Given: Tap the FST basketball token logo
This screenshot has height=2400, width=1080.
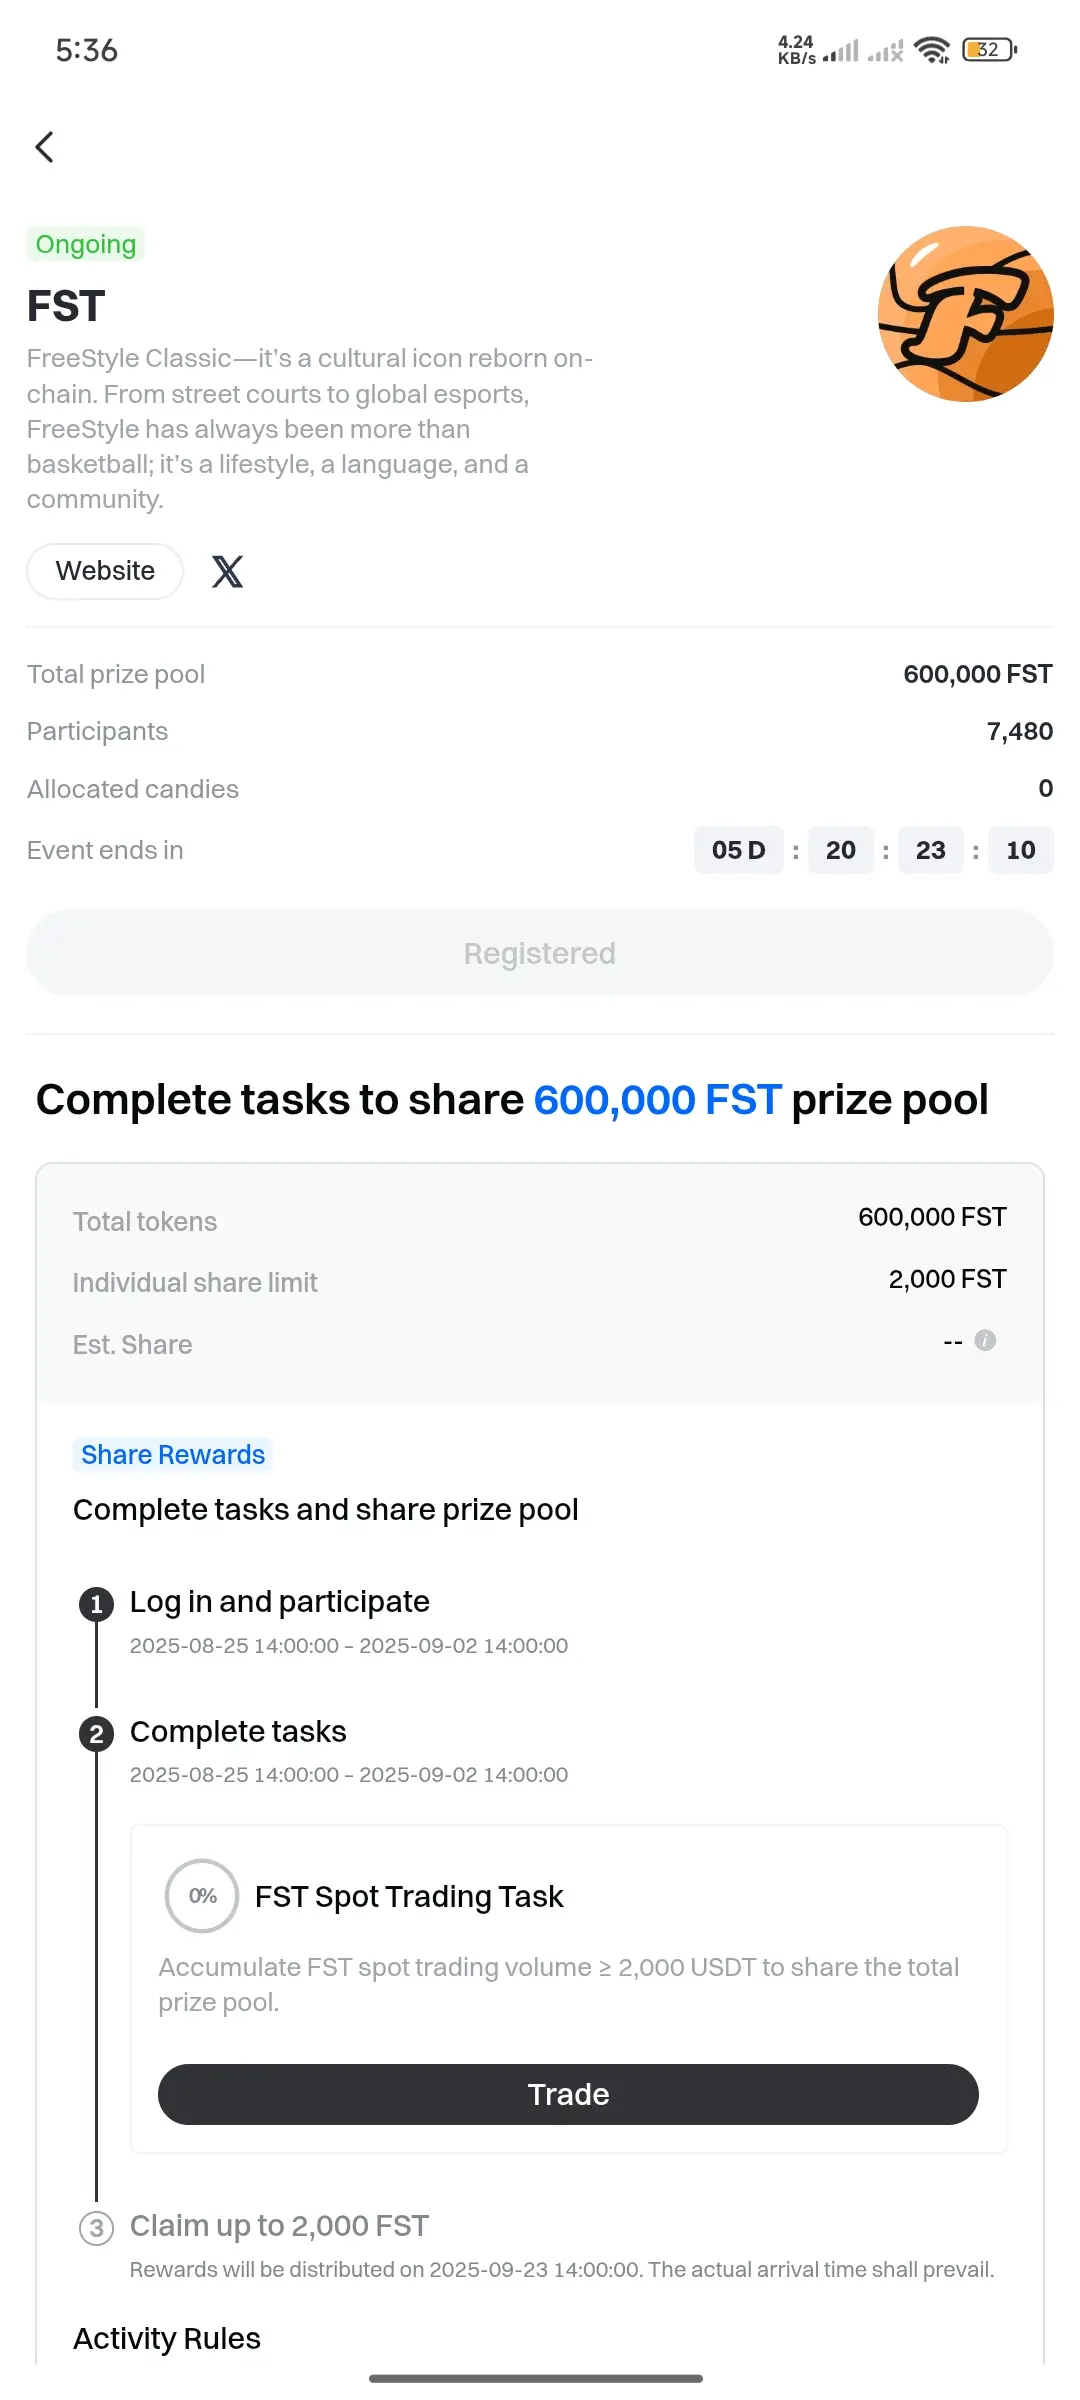Looking at the screenshot, I should click(x=965, y=314).
